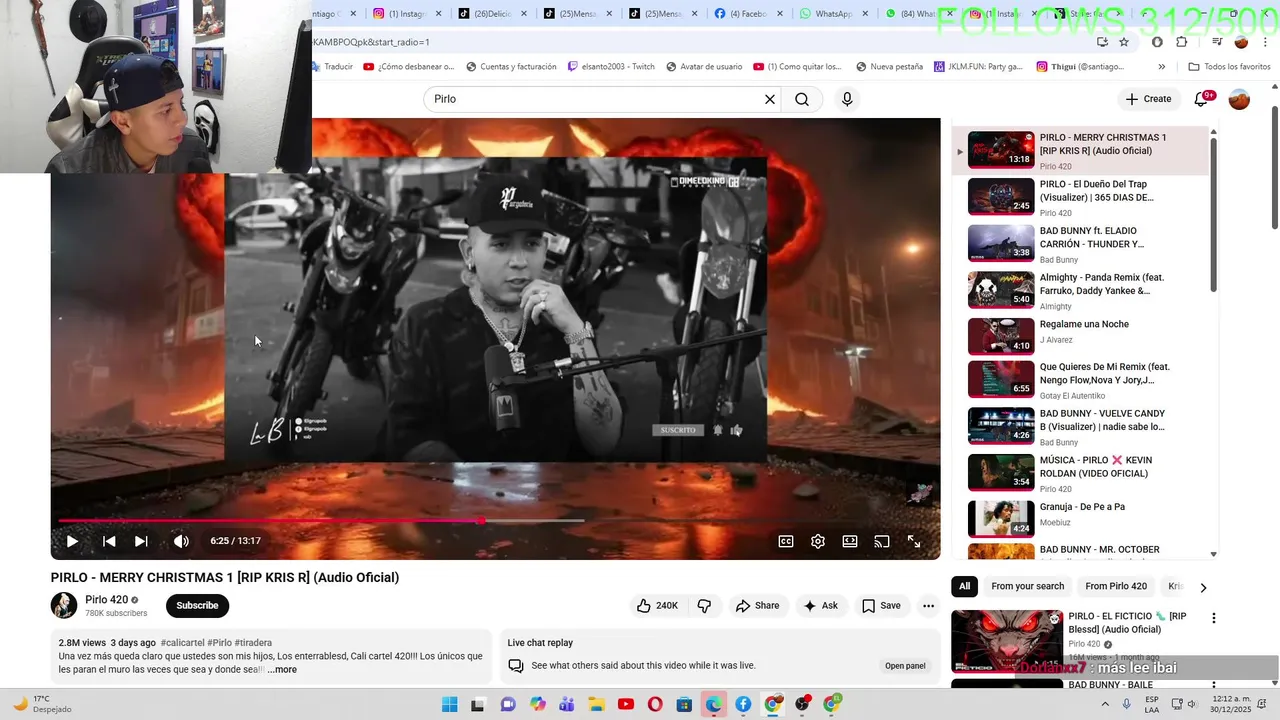
Task: Open Microsoft Store from taskbar
Action: tap(684, 704)
